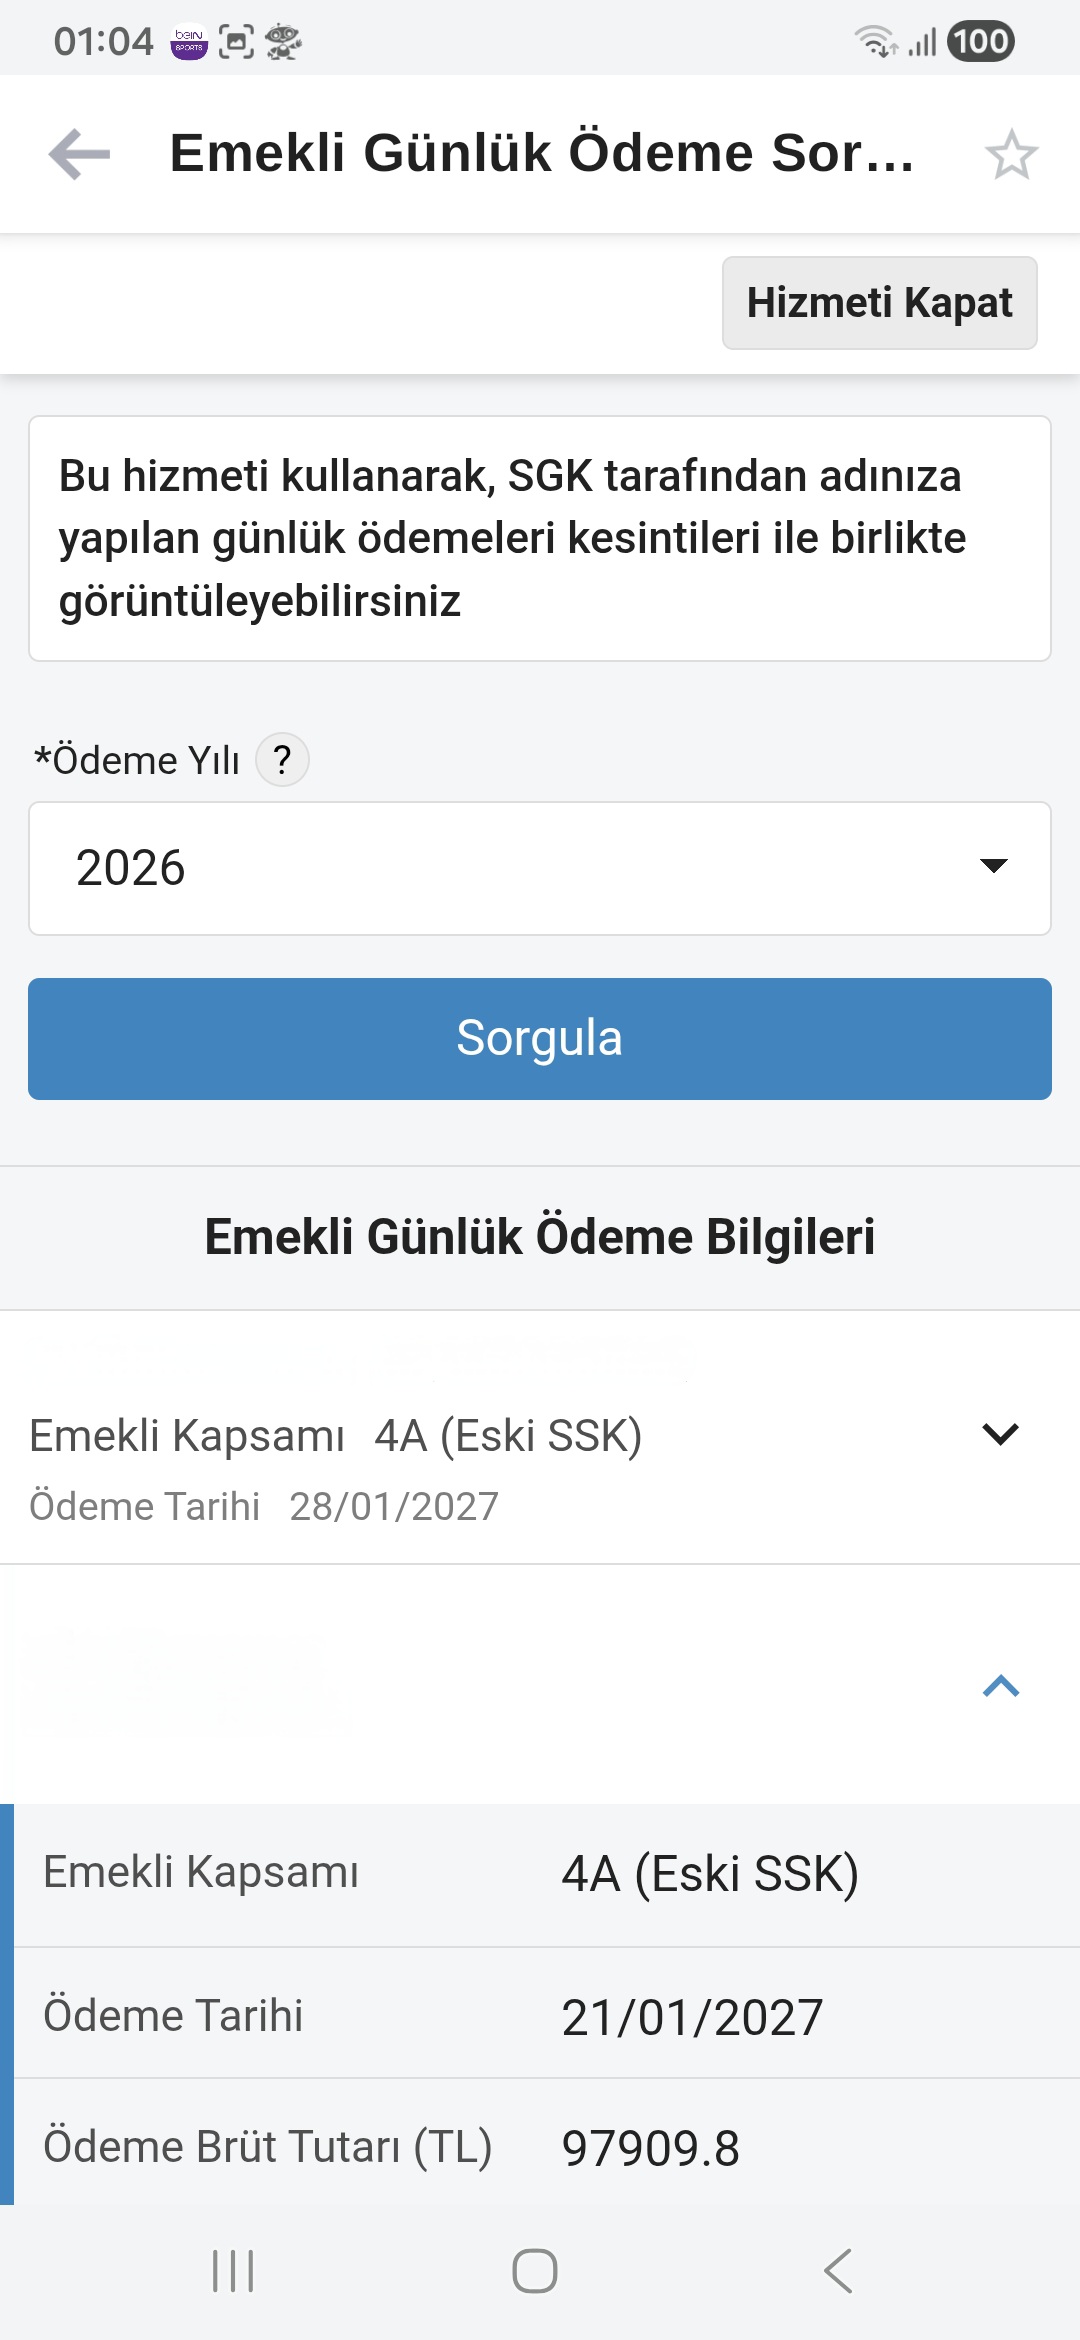Click the Sorgula button

(540, 1039)
